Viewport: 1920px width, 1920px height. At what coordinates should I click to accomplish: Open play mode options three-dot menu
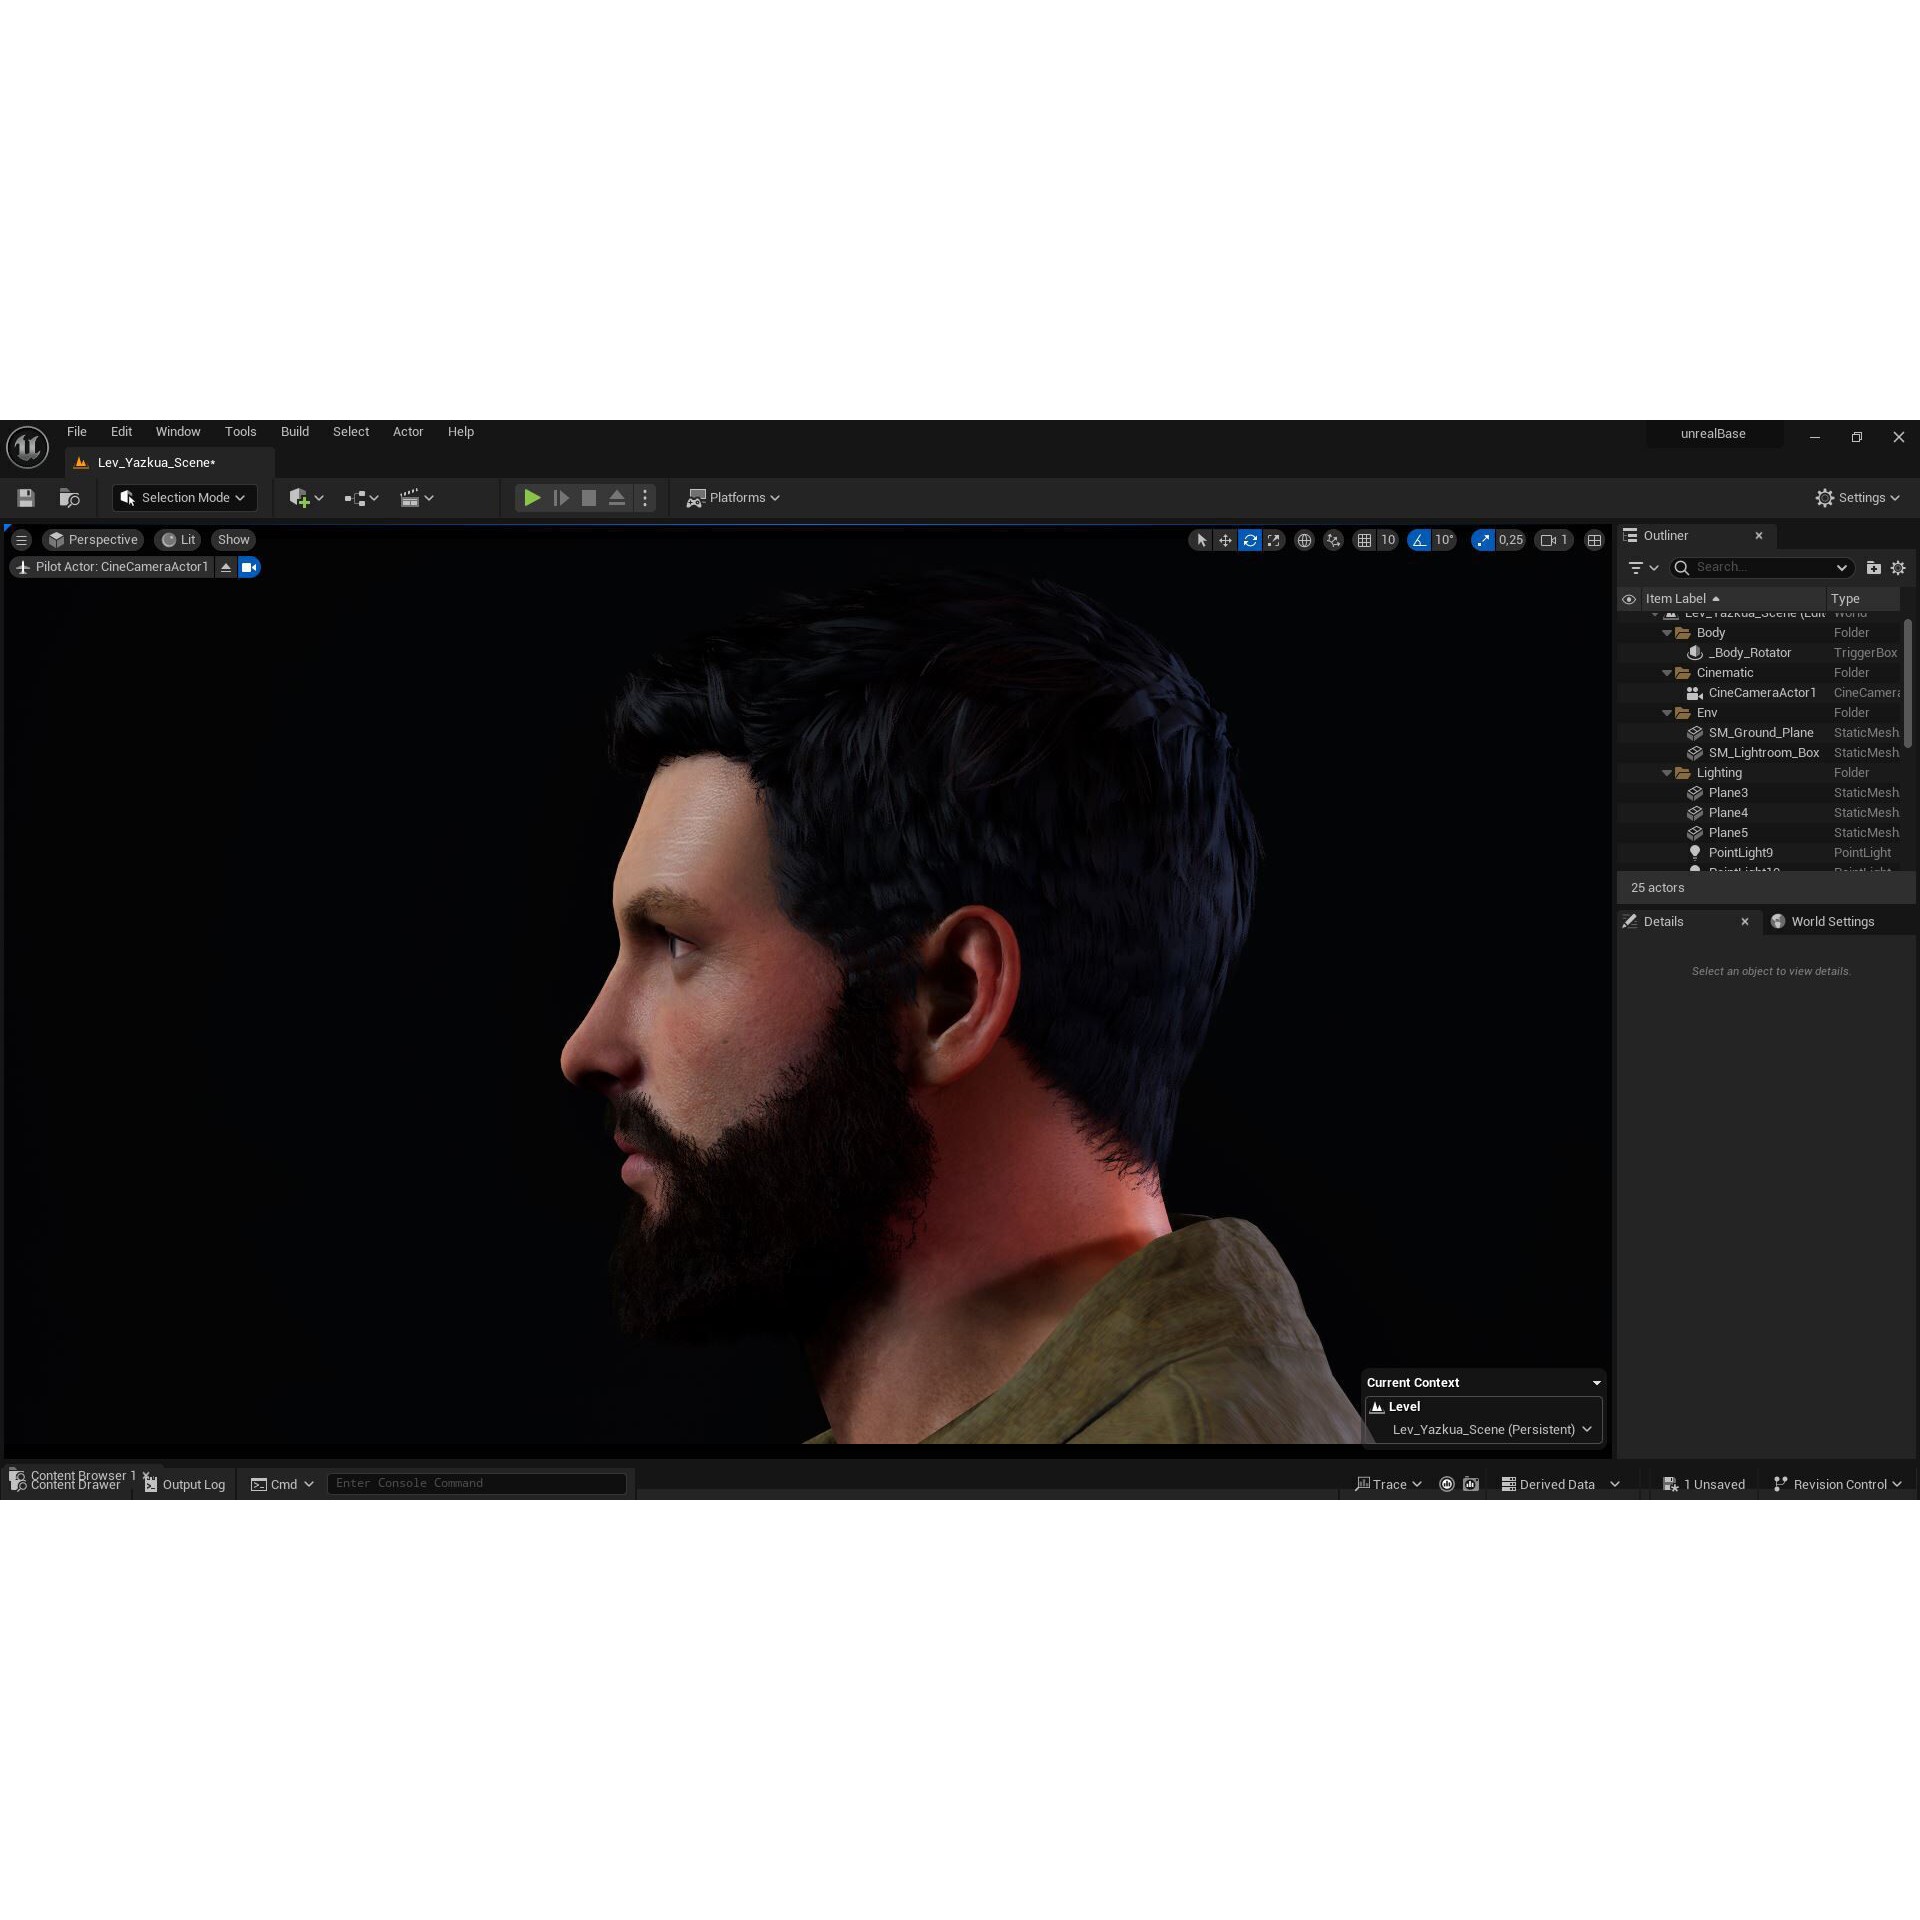click(645, 498)
